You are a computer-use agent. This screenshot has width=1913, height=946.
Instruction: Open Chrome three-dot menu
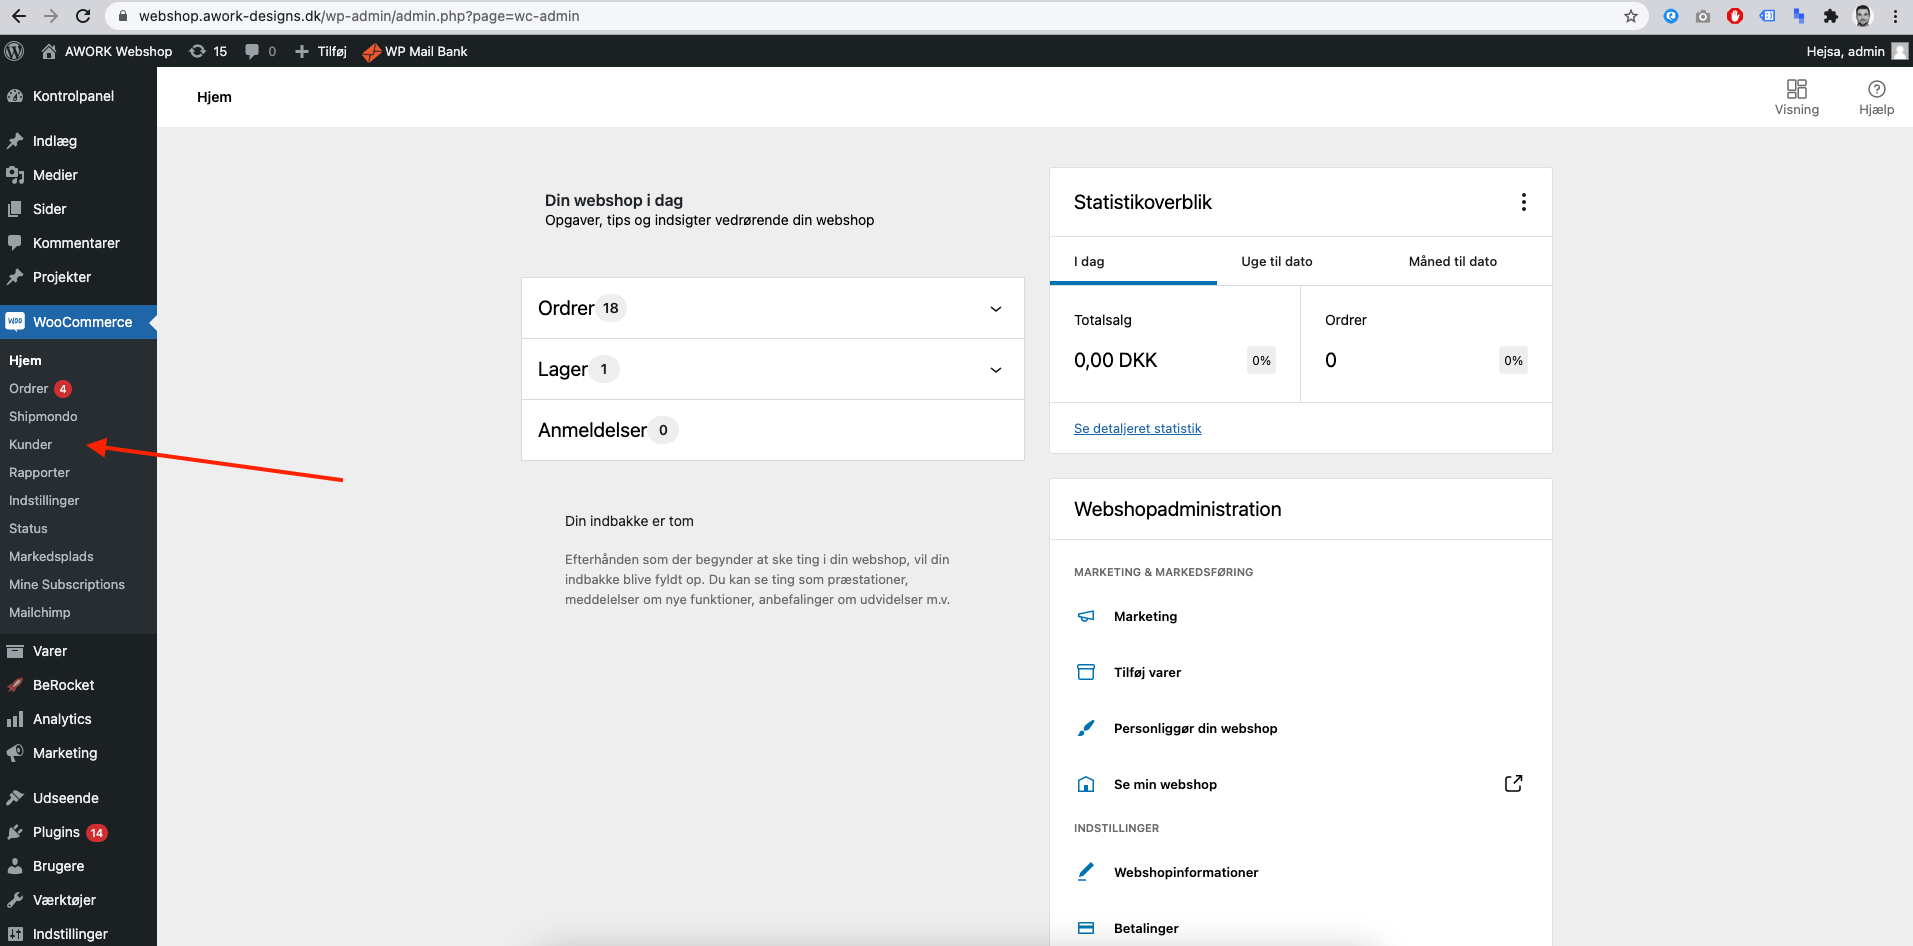tap(1895, 16)
